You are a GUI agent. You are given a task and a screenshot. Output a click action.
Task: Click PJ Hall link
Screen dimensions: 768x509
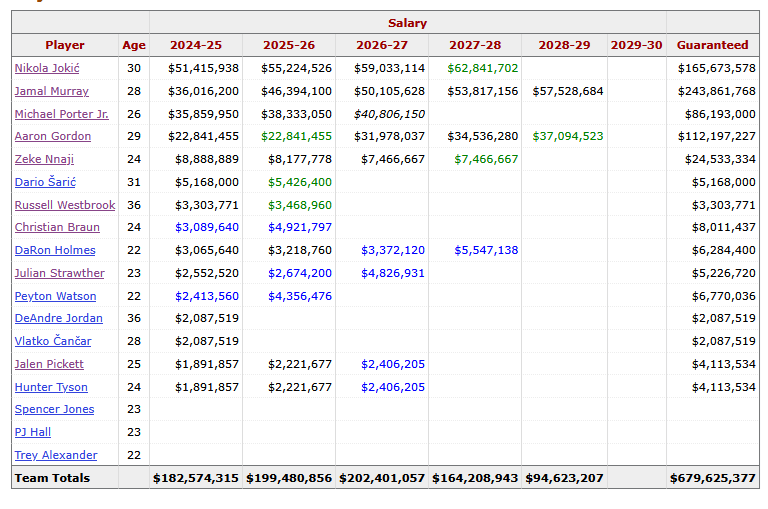[x=33, y=433]
